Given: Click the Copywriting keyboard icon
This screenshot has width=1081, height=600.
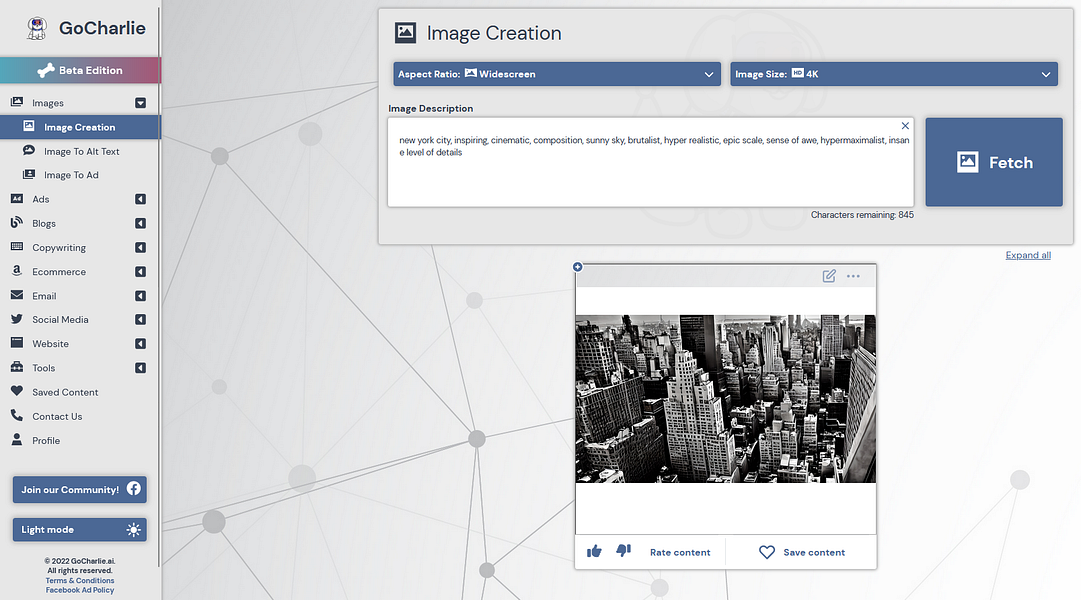Looking at the screenshot, I should click(17, 246).
